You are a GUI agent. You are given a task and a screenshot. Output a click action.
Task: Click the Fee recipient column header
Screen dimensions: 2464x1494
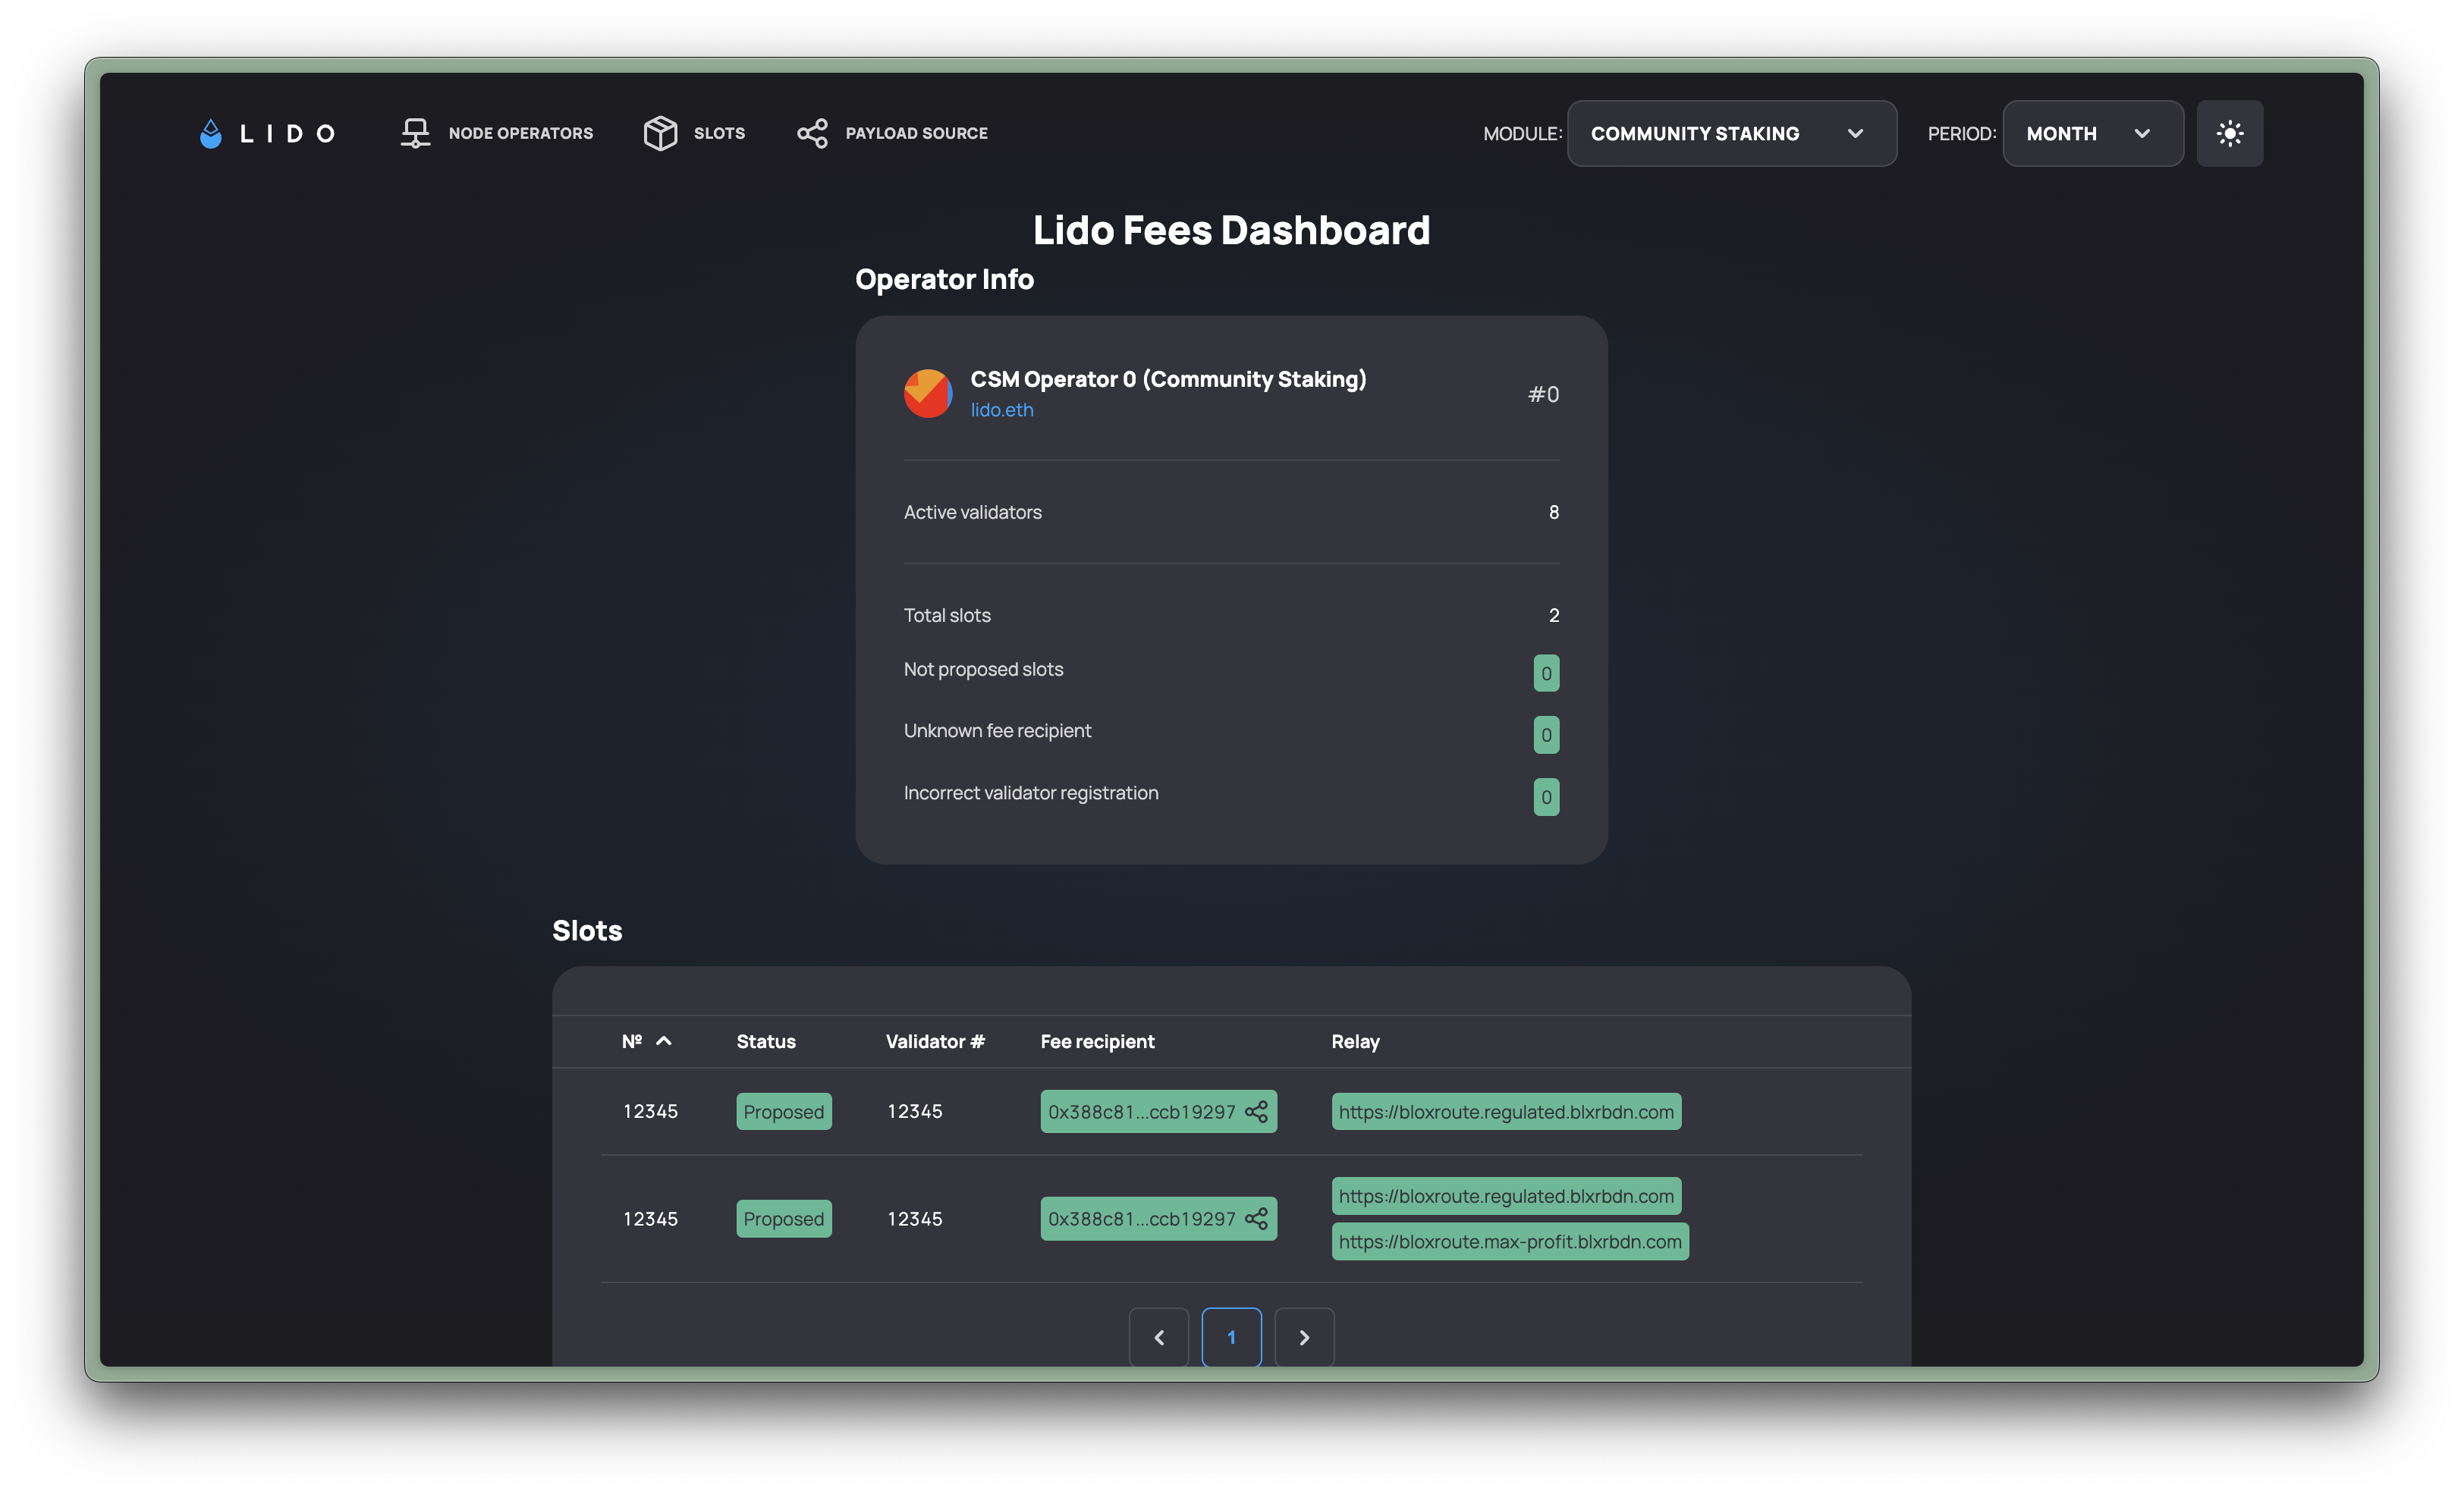[1097, 1041]
